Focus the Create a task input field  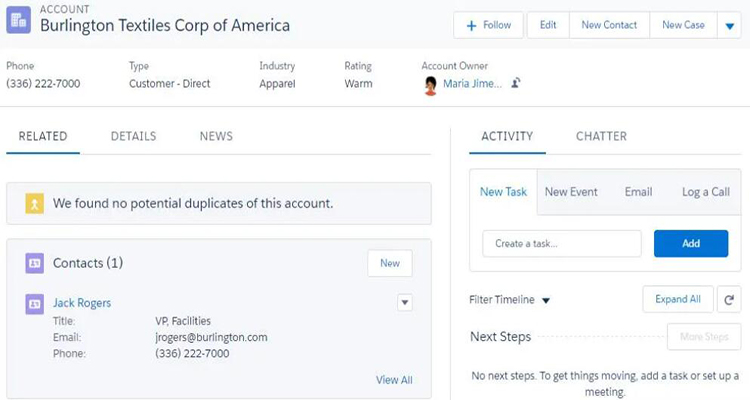[x=562, y=244]
